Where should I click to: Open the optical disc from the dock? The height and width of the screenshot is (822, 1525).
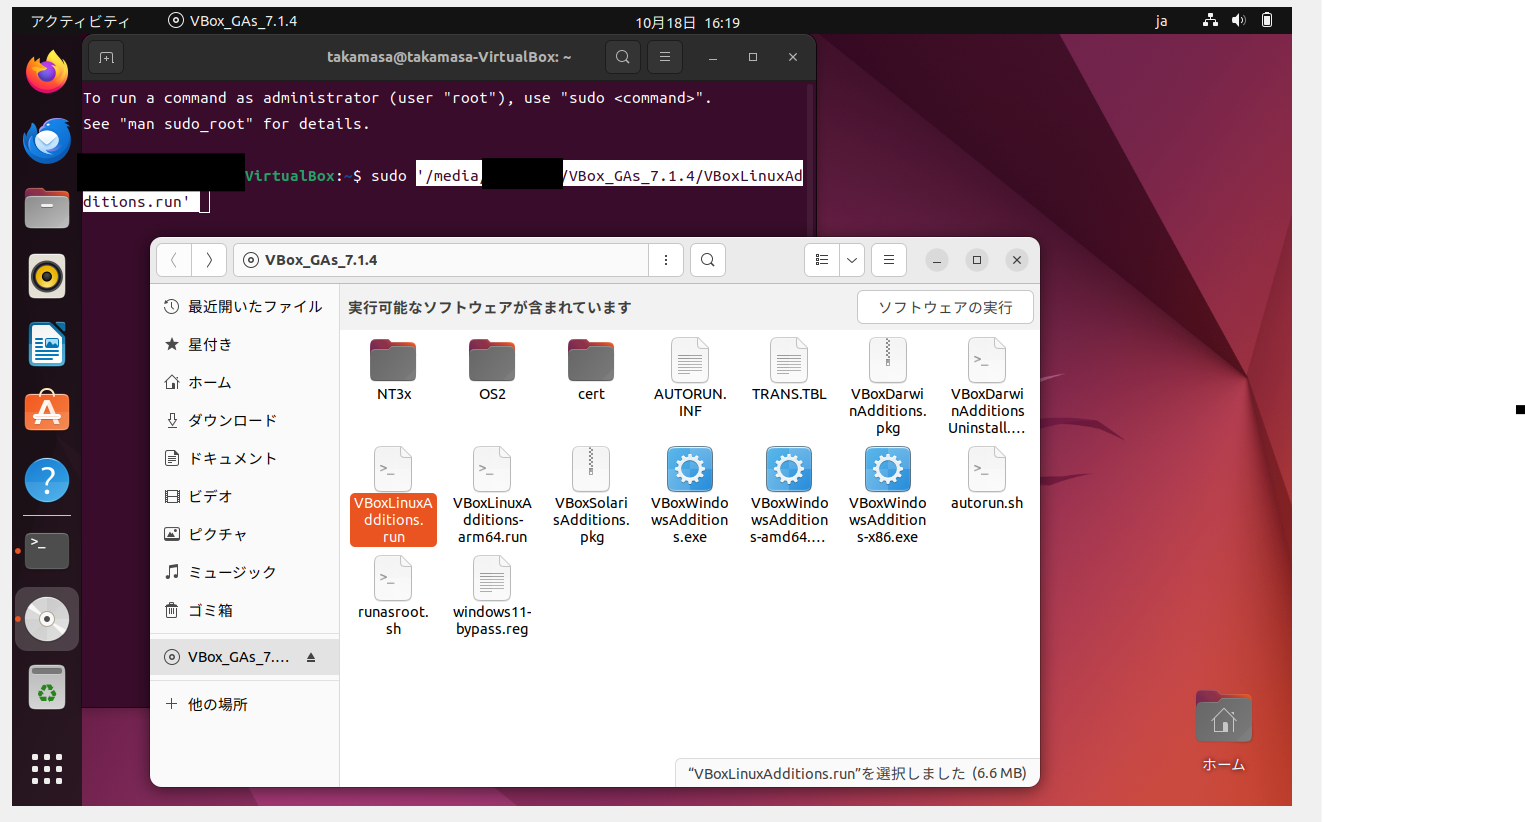tap(47, 619)
